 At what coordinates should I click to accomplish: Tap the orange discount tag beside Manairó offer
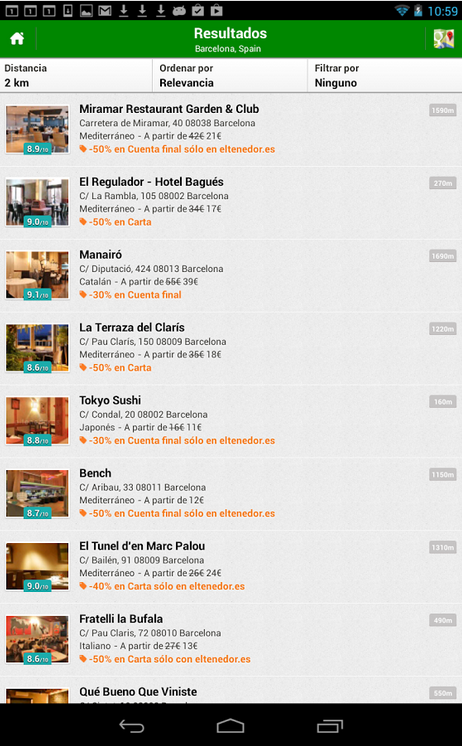83,294
